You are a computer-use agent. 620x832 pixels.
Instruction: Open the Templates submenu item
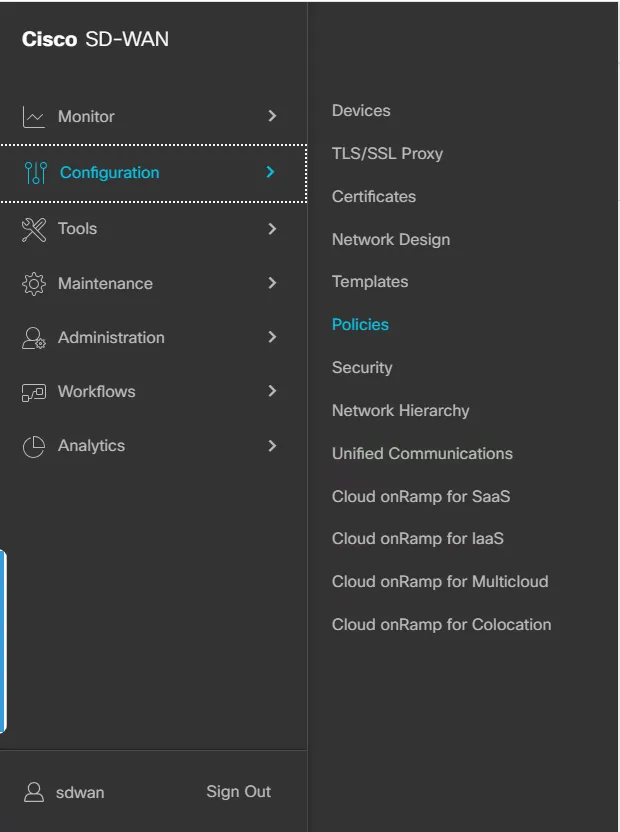pyautogui.click(x=370, y=282)
